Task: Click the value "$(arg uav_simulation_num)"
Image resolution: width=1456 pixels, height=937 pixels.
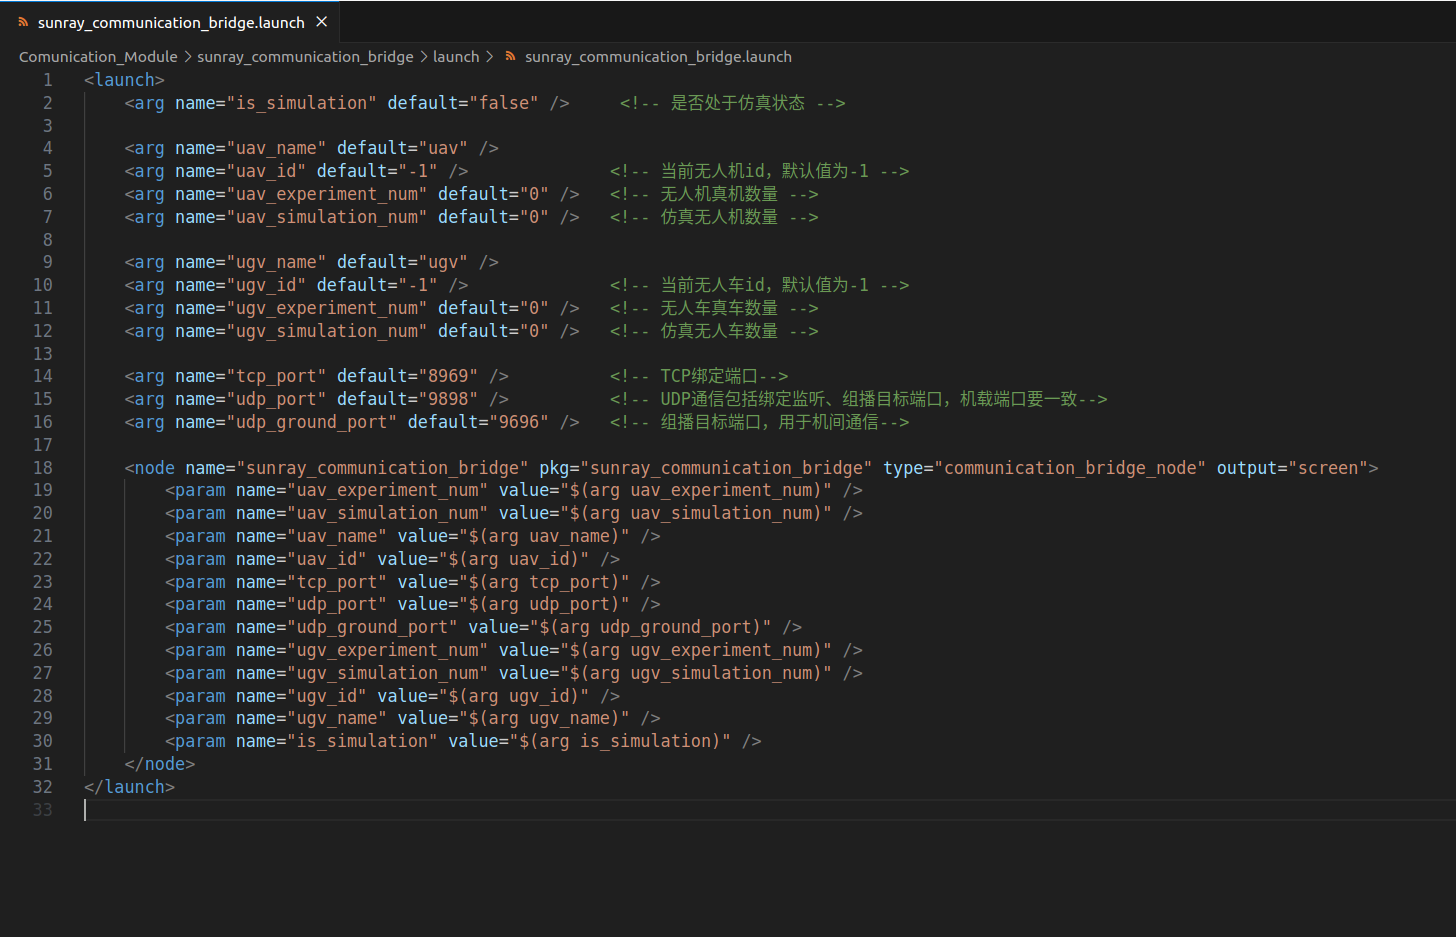Action: 696,513
